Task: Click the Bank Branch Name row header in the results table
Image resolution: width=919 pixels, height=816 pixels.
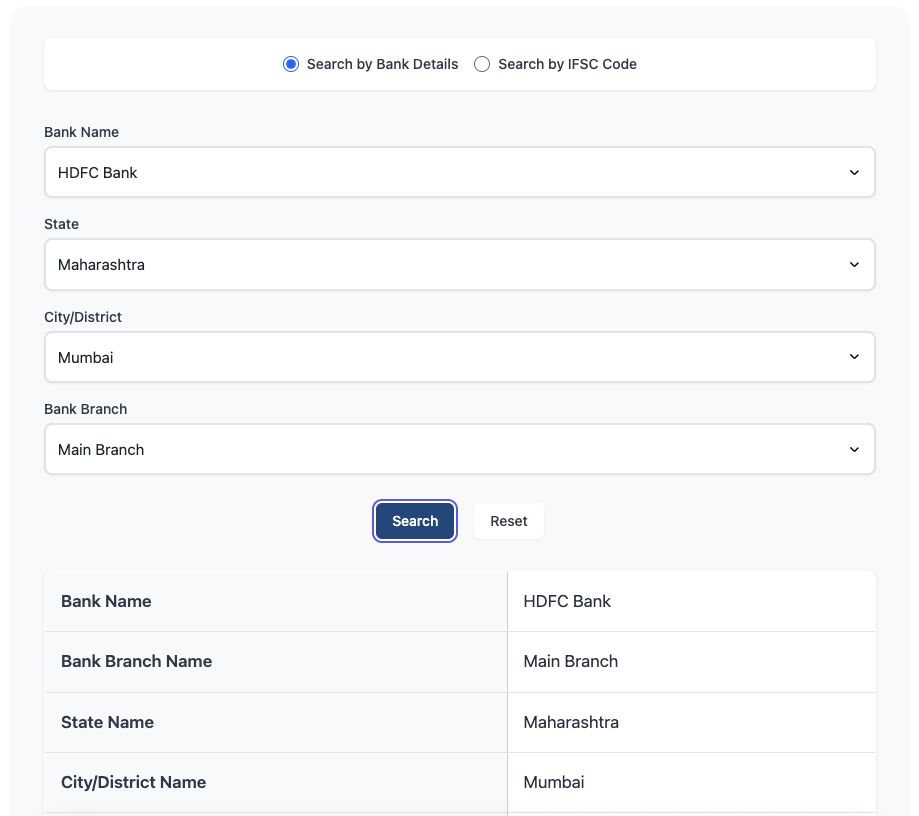Action: [136, 661]
